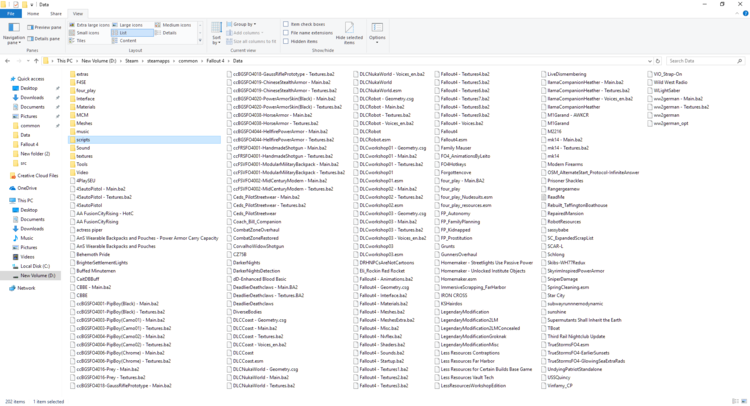Open Quick Access Toolbar customize dropdown

coord(33,5)
